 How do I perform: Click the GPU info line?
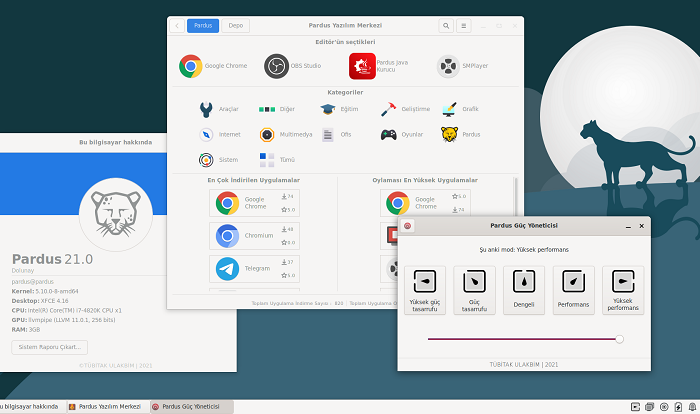point(63,320)
